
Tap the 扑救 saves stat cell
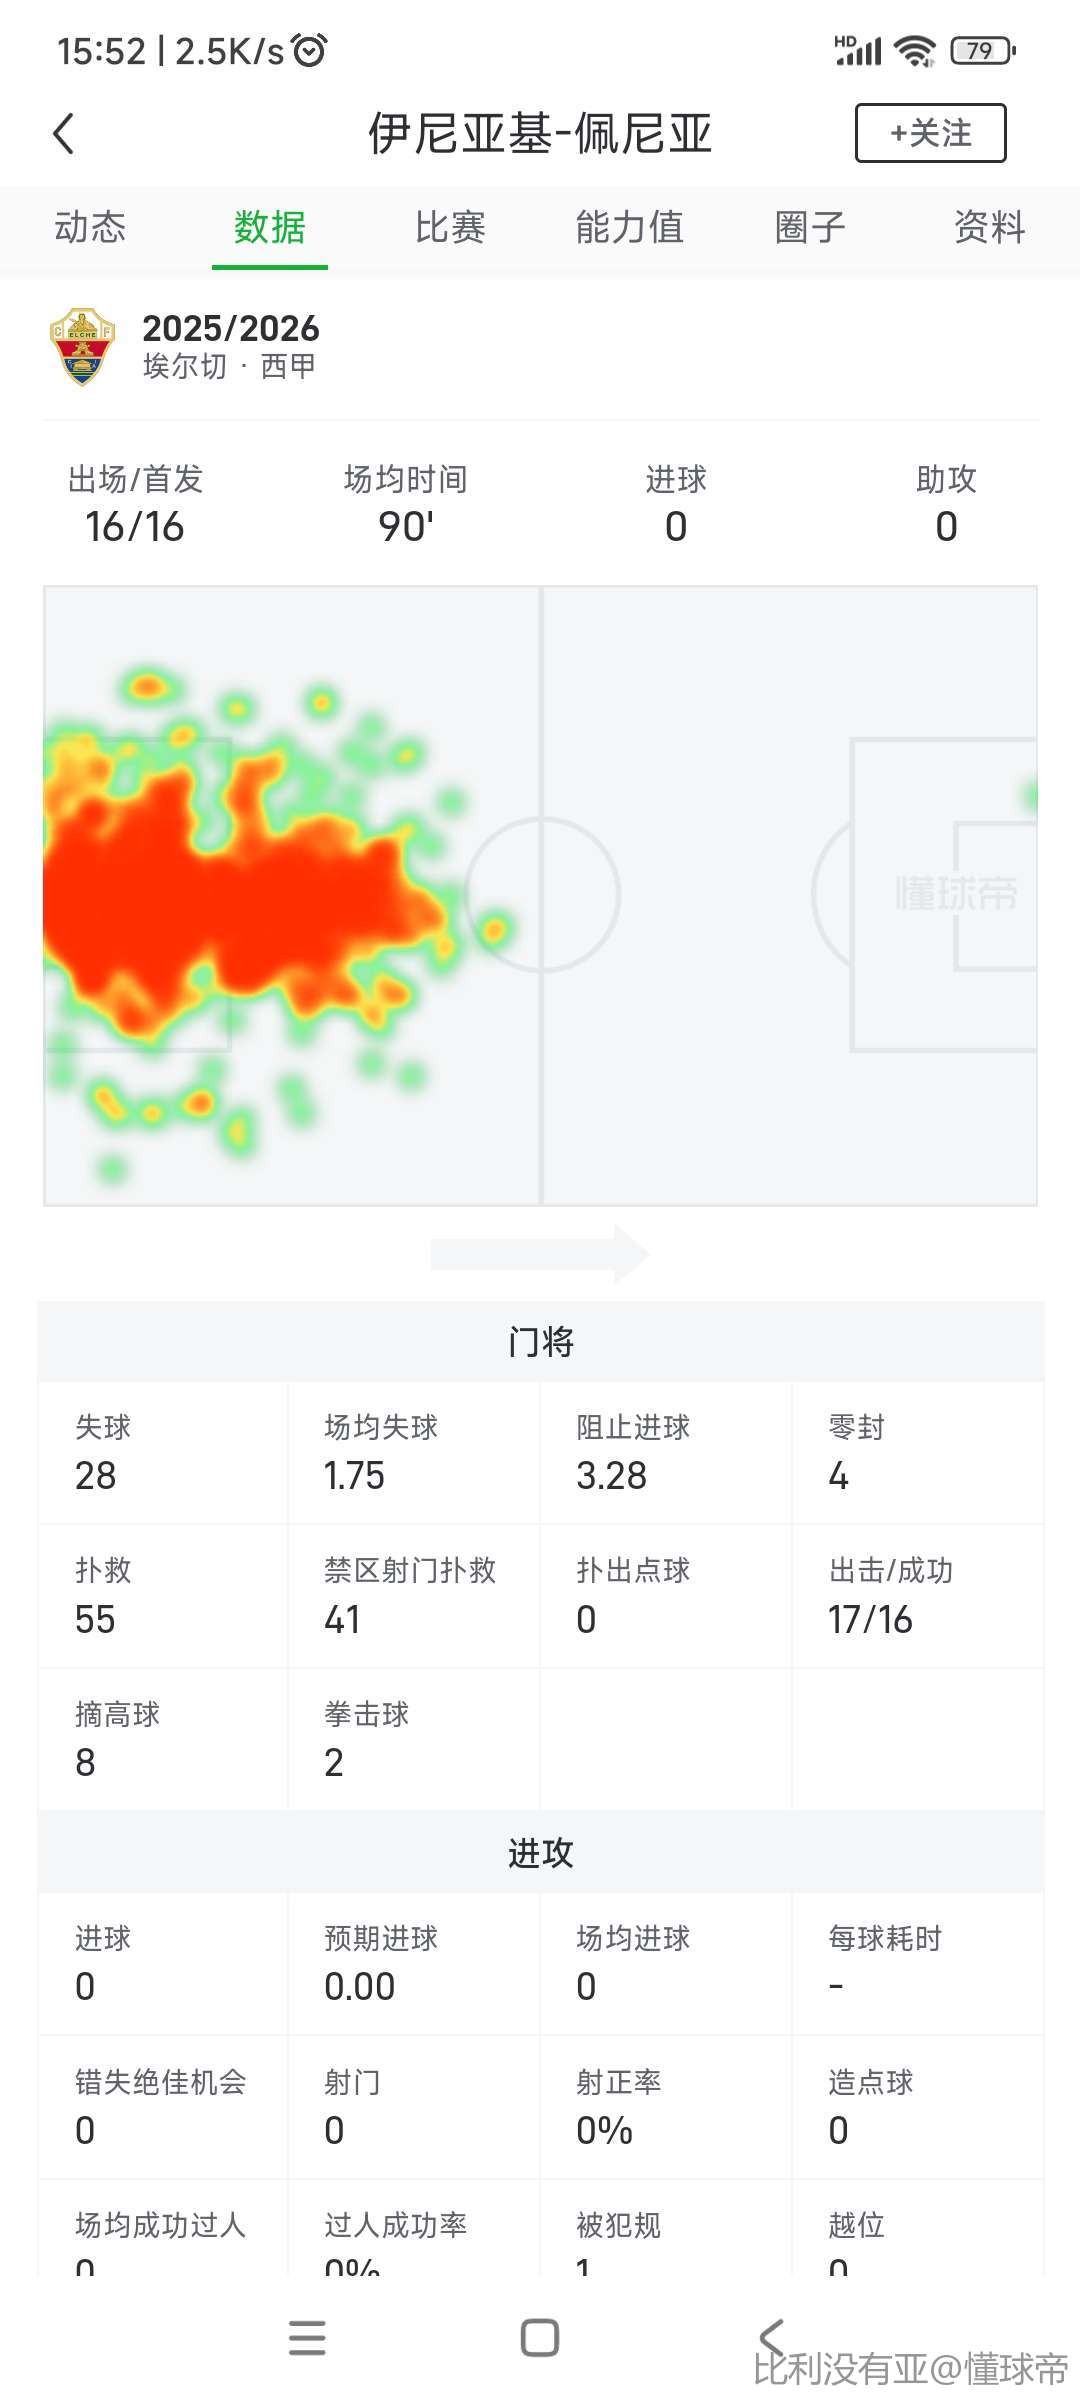(x=163, y=1597)
